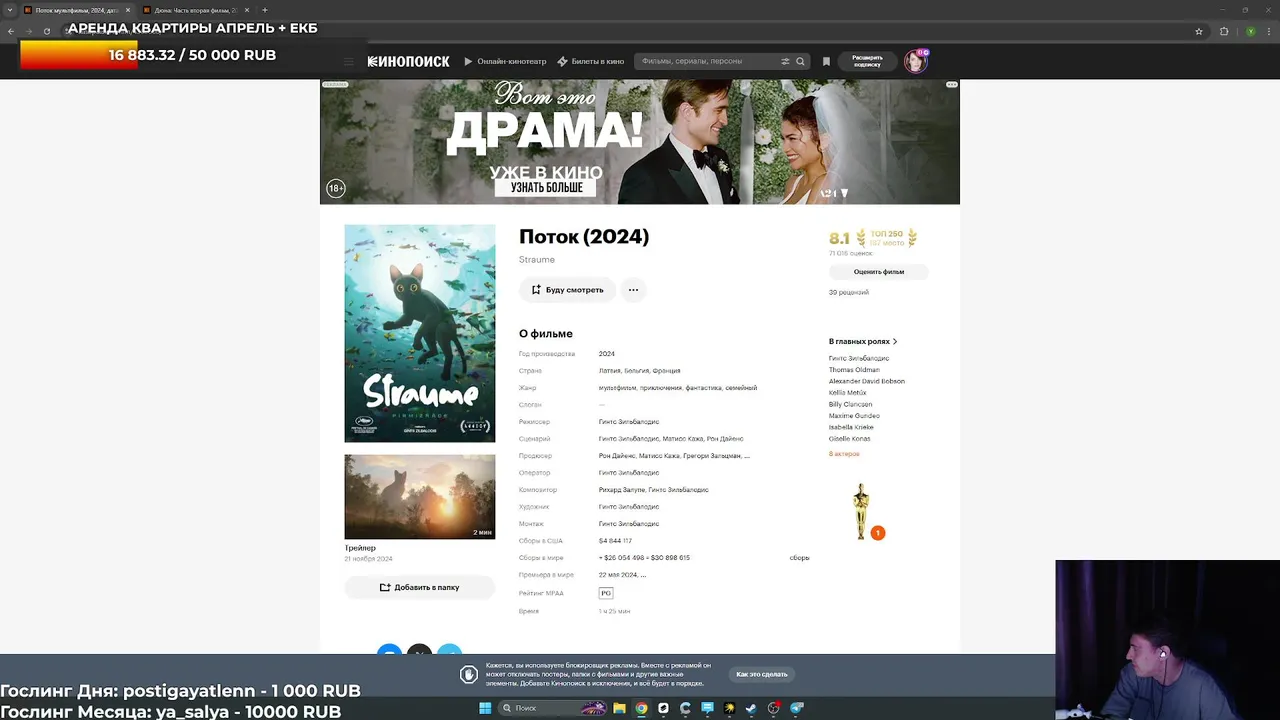This screenshot has width=1280, height=720.
Task: Open the three-dots more options button
Action: tap(633, 290)
